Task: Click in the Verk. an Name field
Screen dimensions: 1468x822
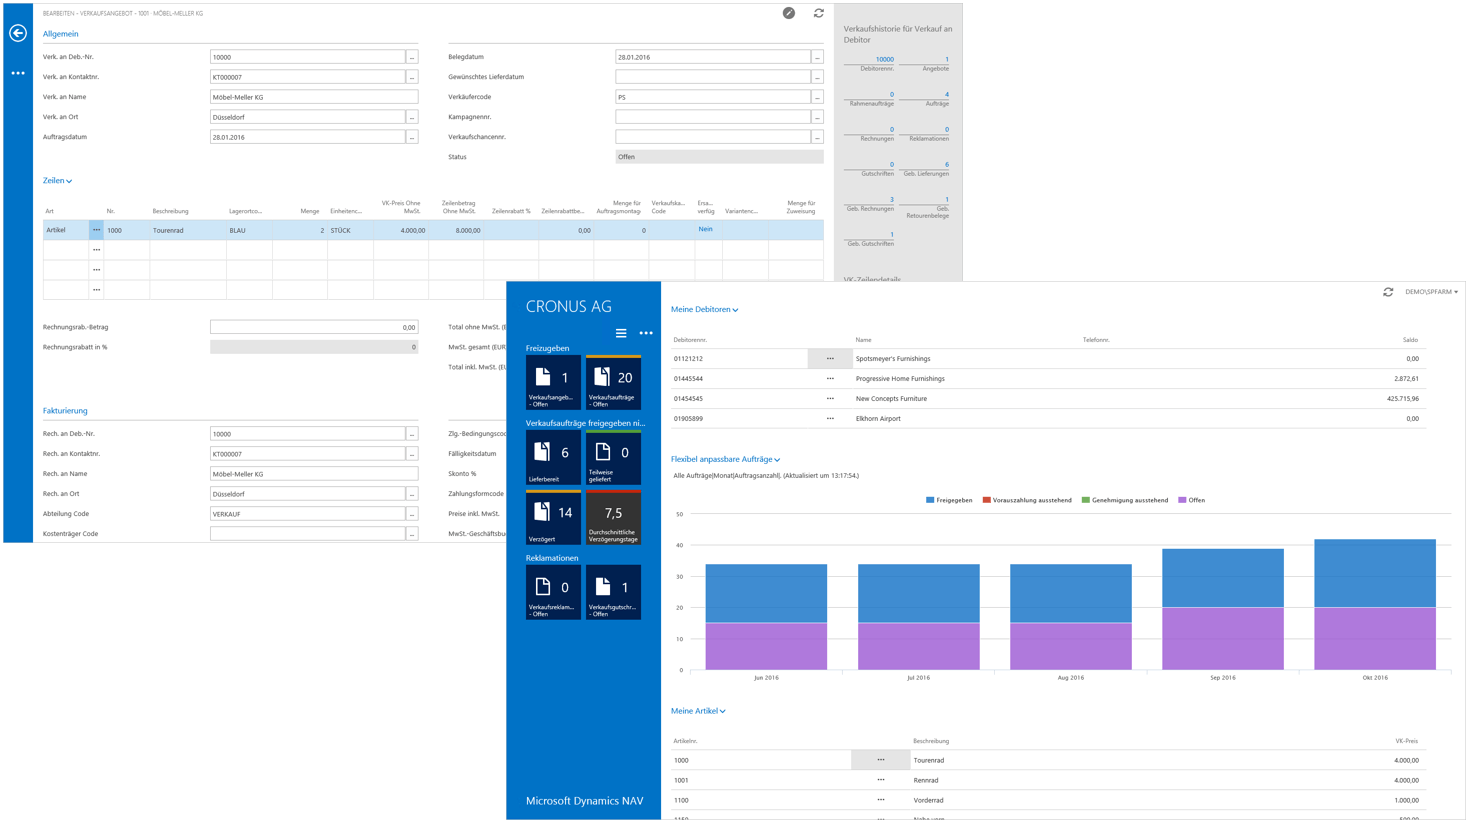Action: point(314,97)
